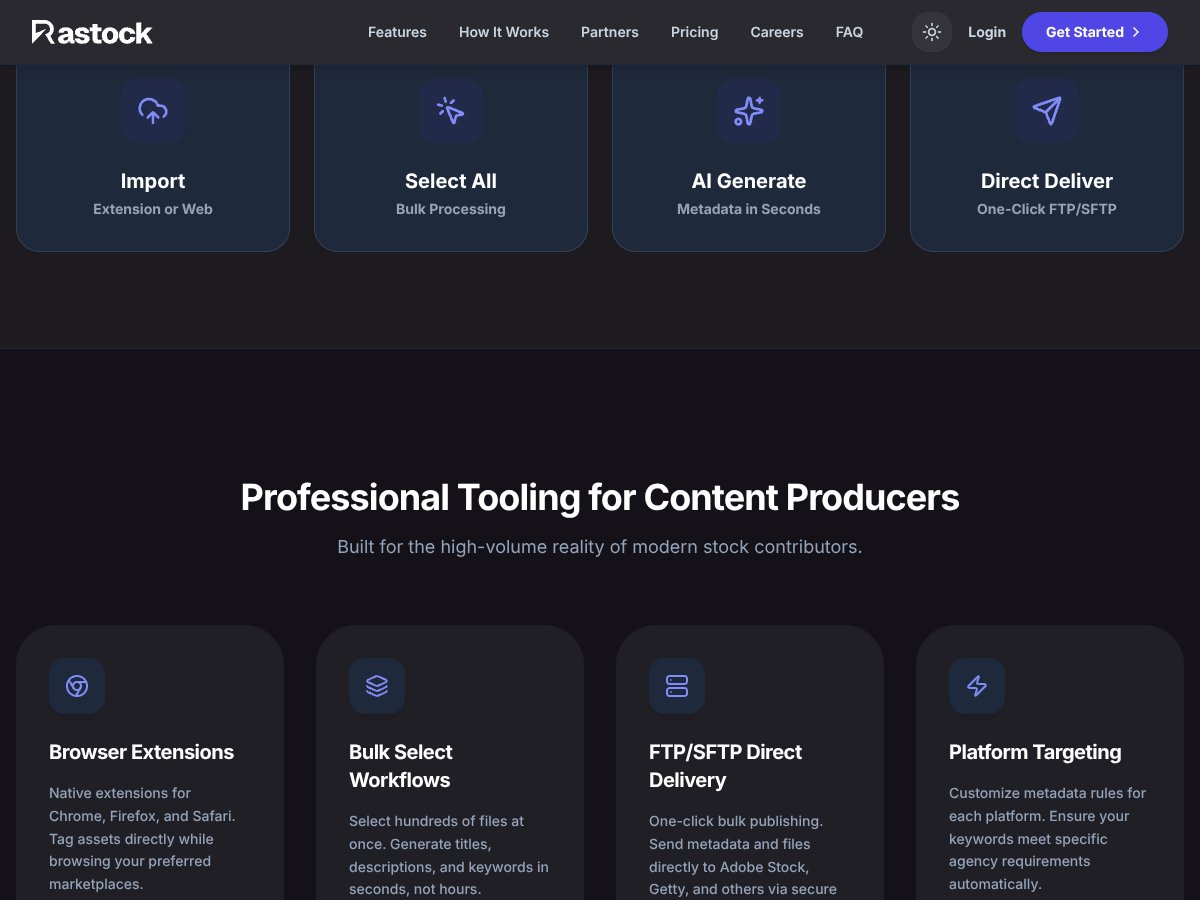The width and height of the screenshot is (1200, 900).
Task: Click the Direct Deliver paper plane icon
Action: 1047,110
